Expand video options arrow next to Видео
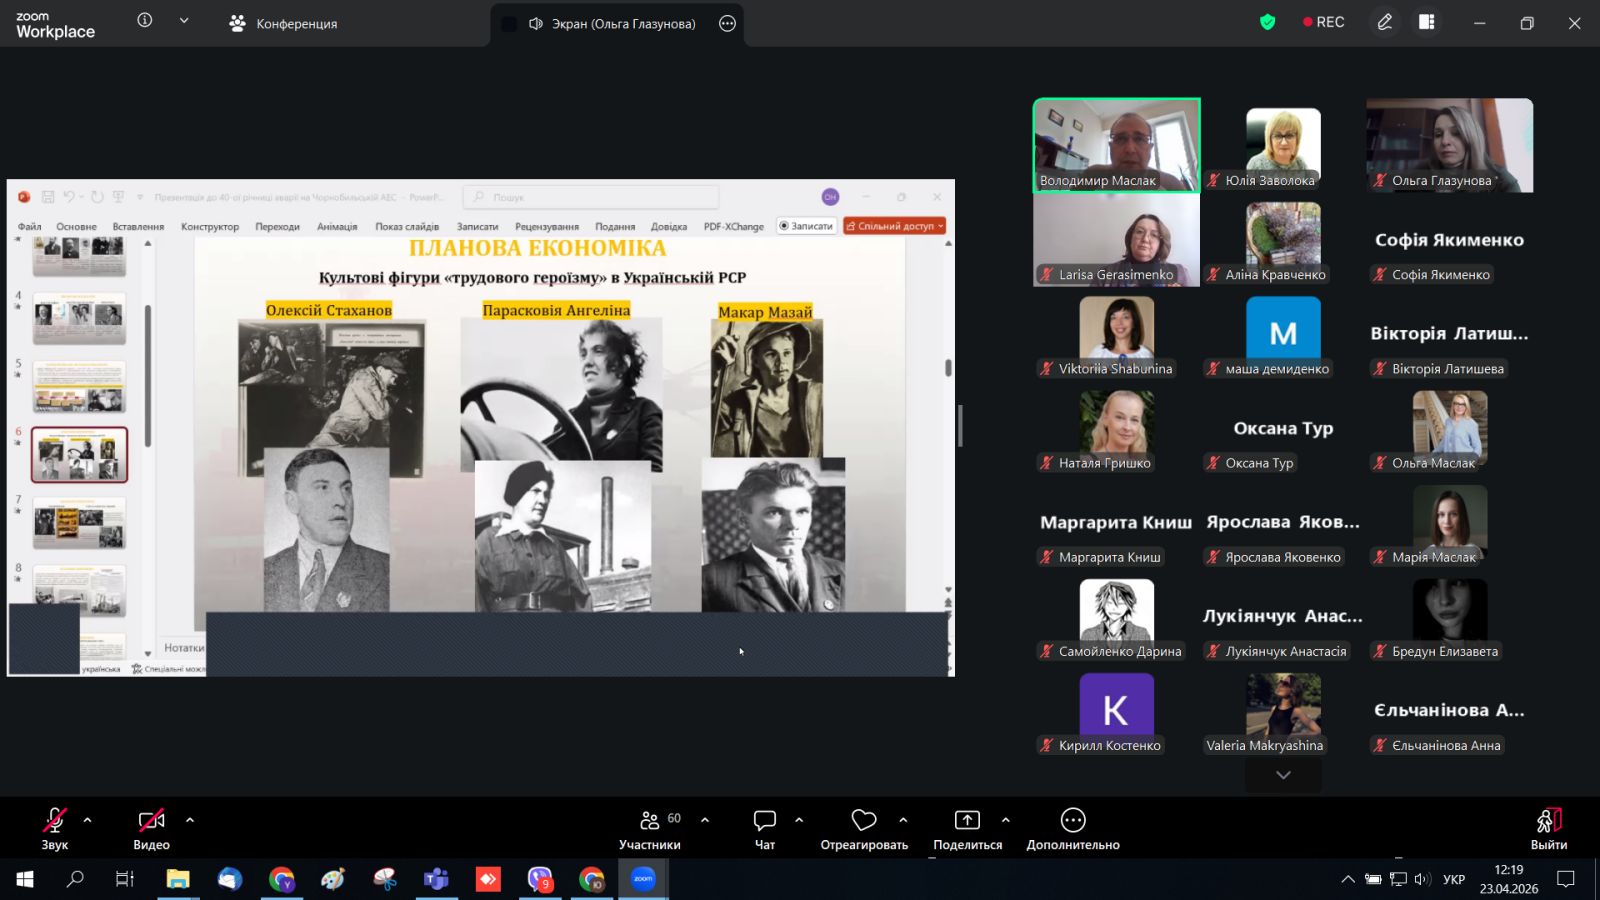Viewport: 1600px width, 900px height. (190, 820)
